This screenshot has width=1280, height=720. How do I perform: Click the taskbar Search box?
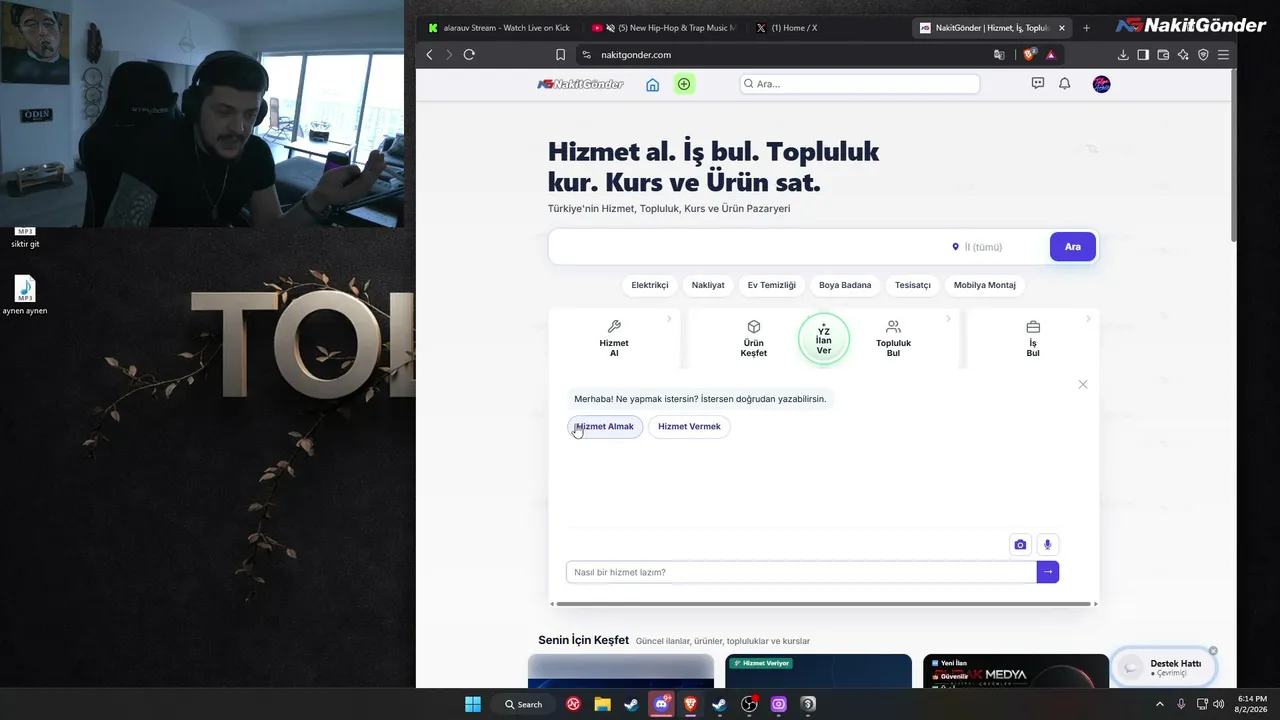pyautogui.click(x=524, y=704)
